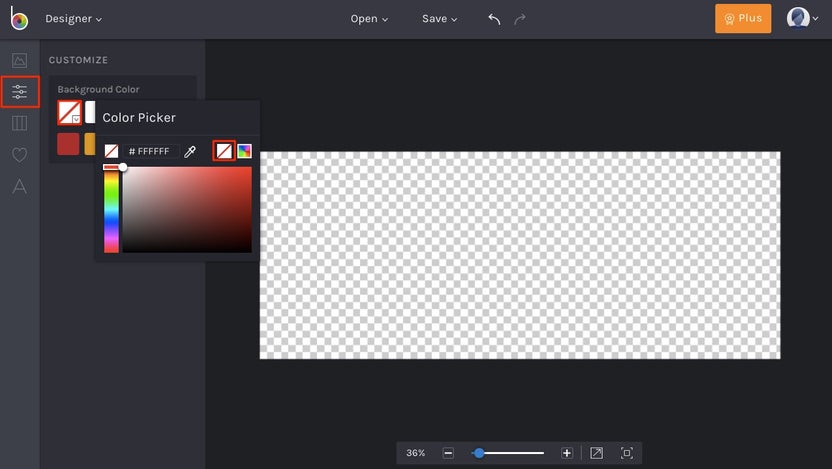
Task: Click the Background Color label
Action: pos(99,89)
